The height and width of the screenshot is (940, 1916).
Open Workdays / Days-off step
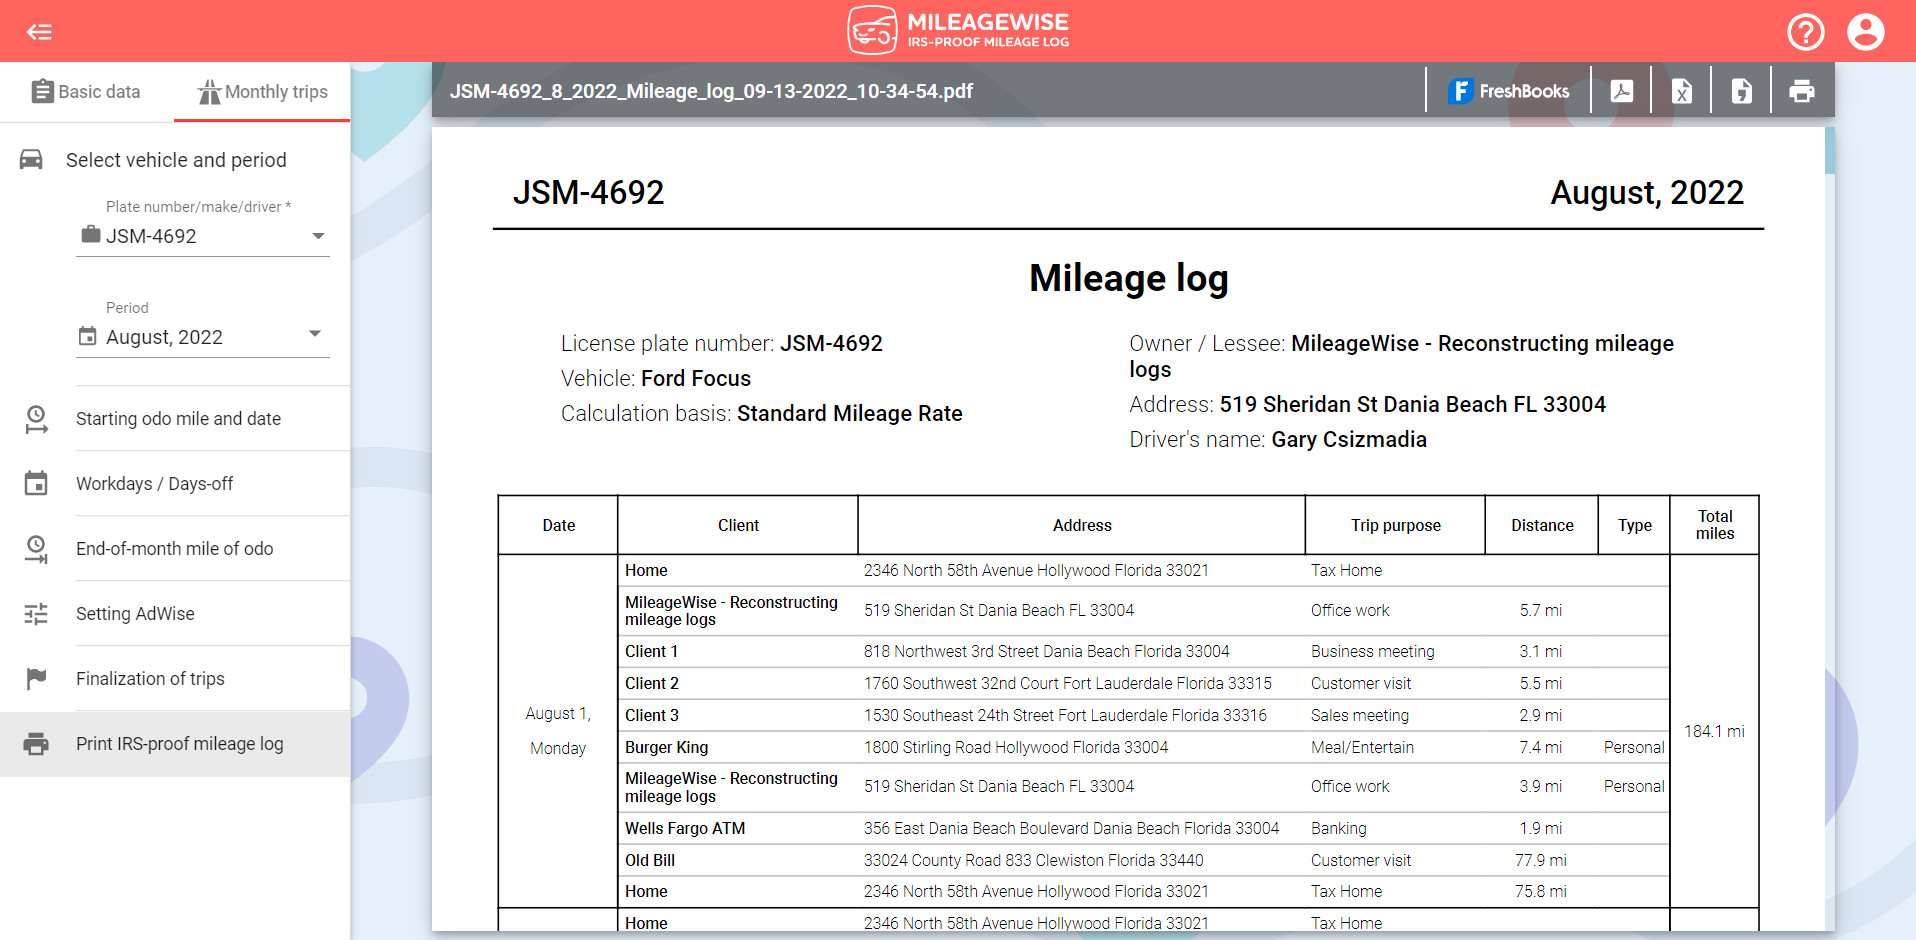point(175,484)
